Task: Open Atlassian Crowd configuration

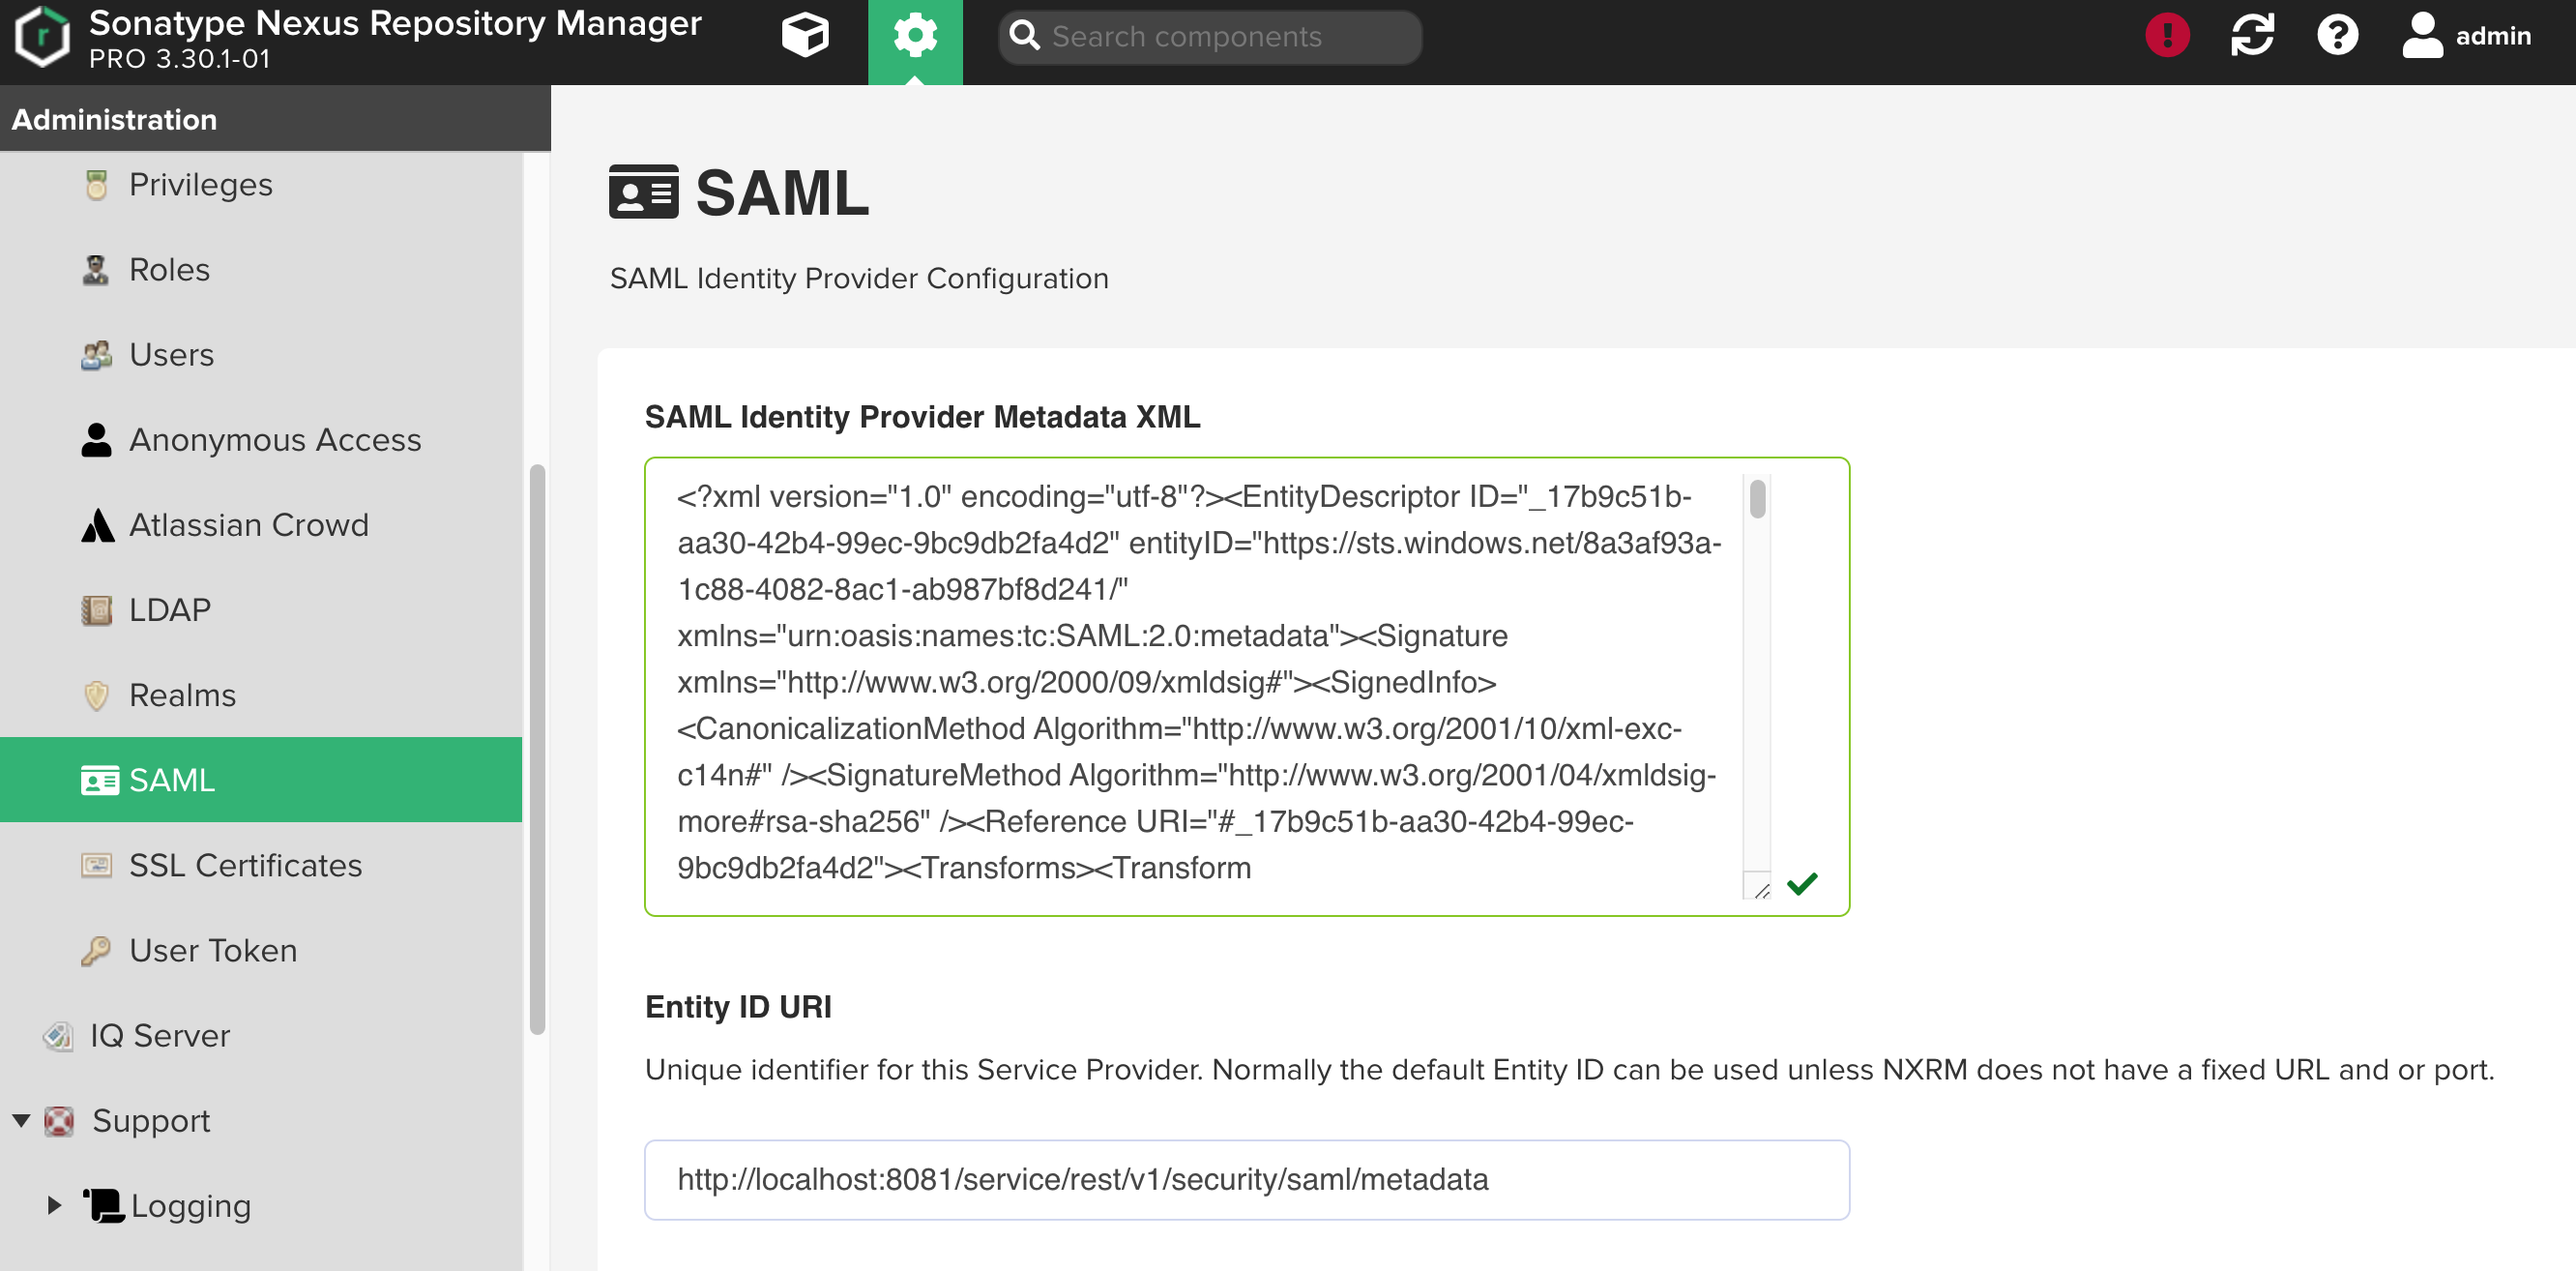Action: coord(248,525)
